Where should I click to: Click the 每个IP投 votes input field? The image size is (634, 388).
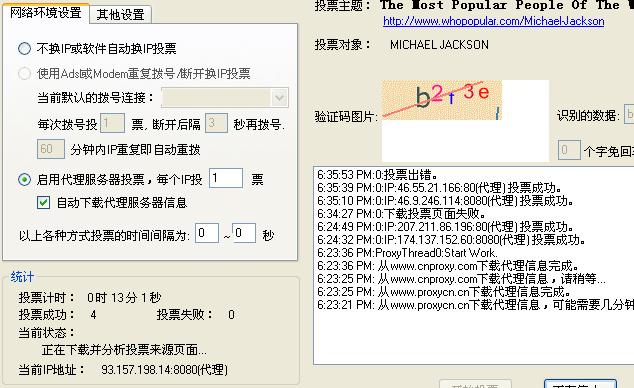226,178
